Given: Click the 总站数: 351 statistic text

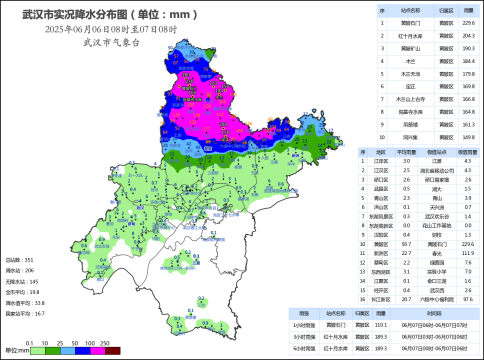Looking at the screenshot, I should point(19,260).
